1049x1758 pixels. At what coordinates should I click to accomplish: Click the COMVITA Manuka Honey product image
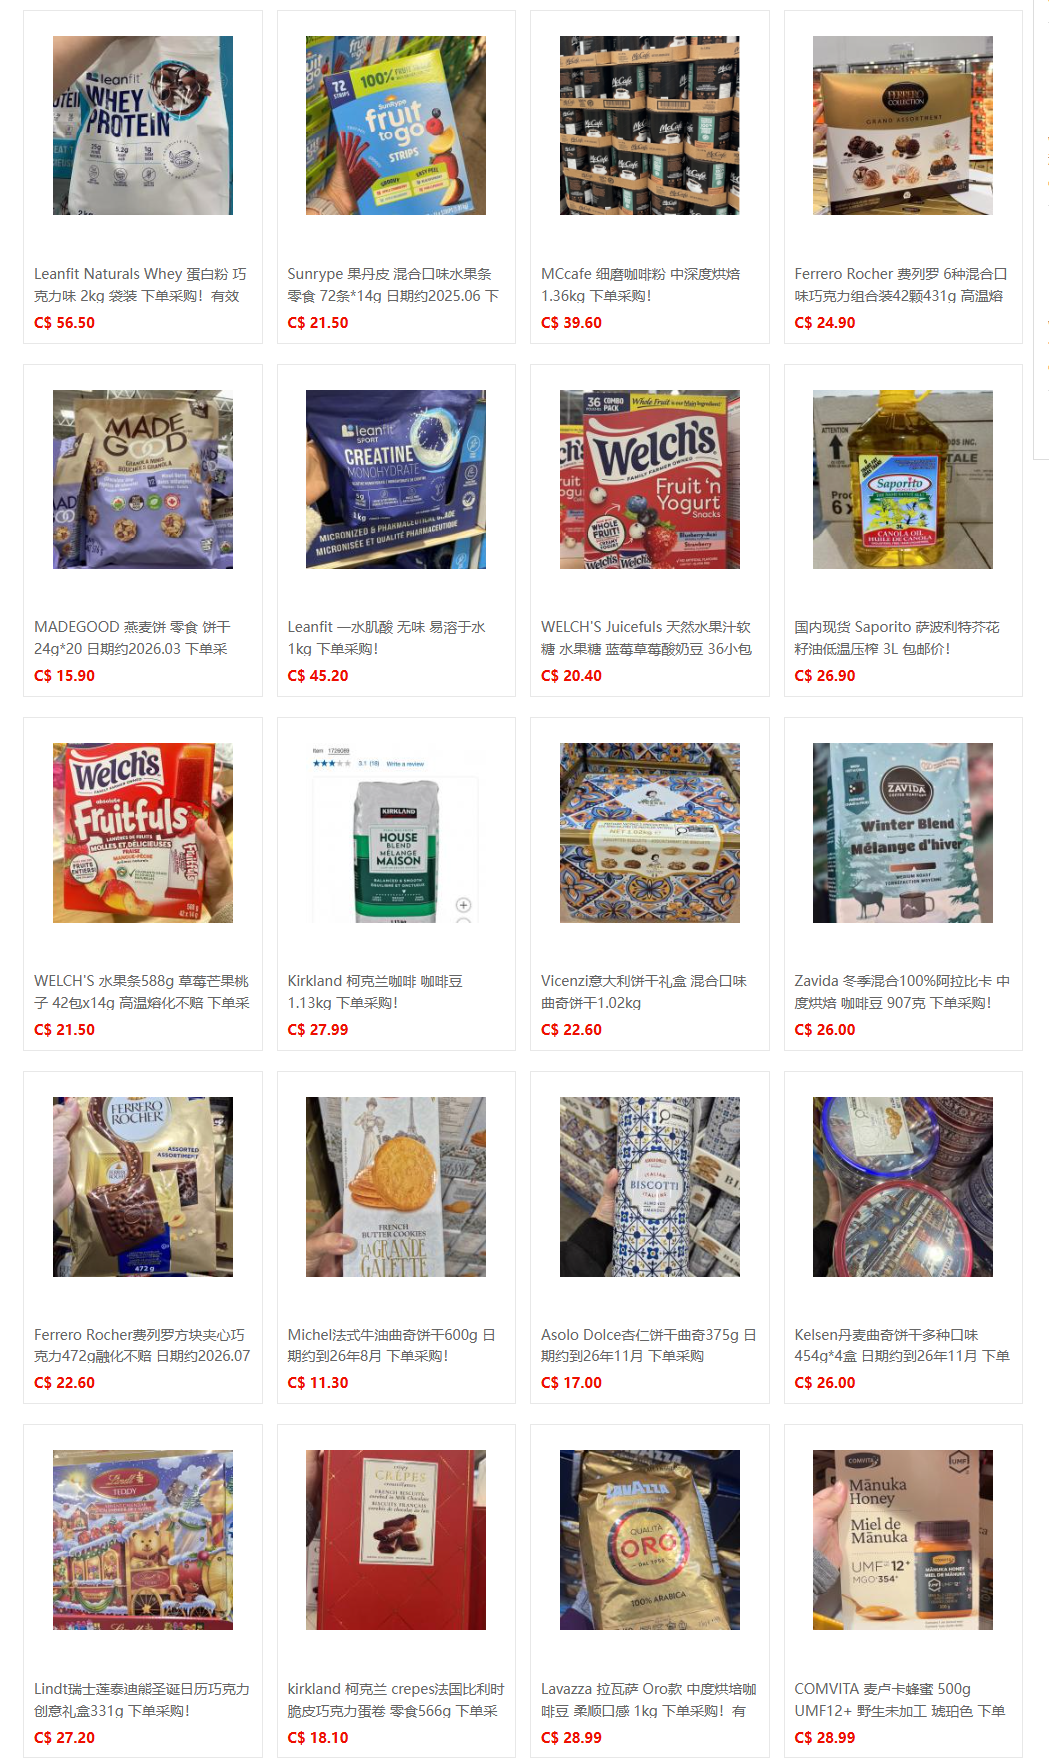click(903, 1540)
